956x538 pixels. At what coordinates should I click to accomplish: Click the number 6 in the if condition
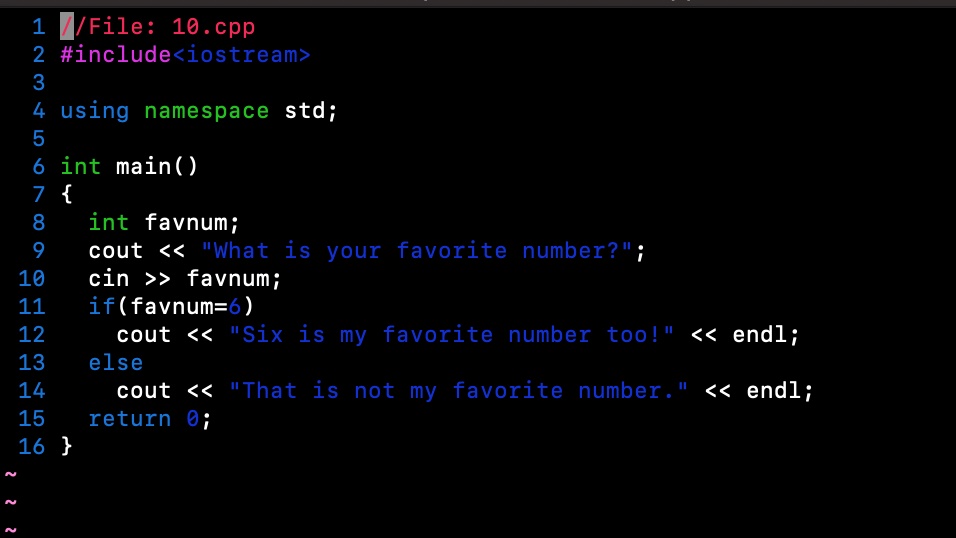point(235,306)
